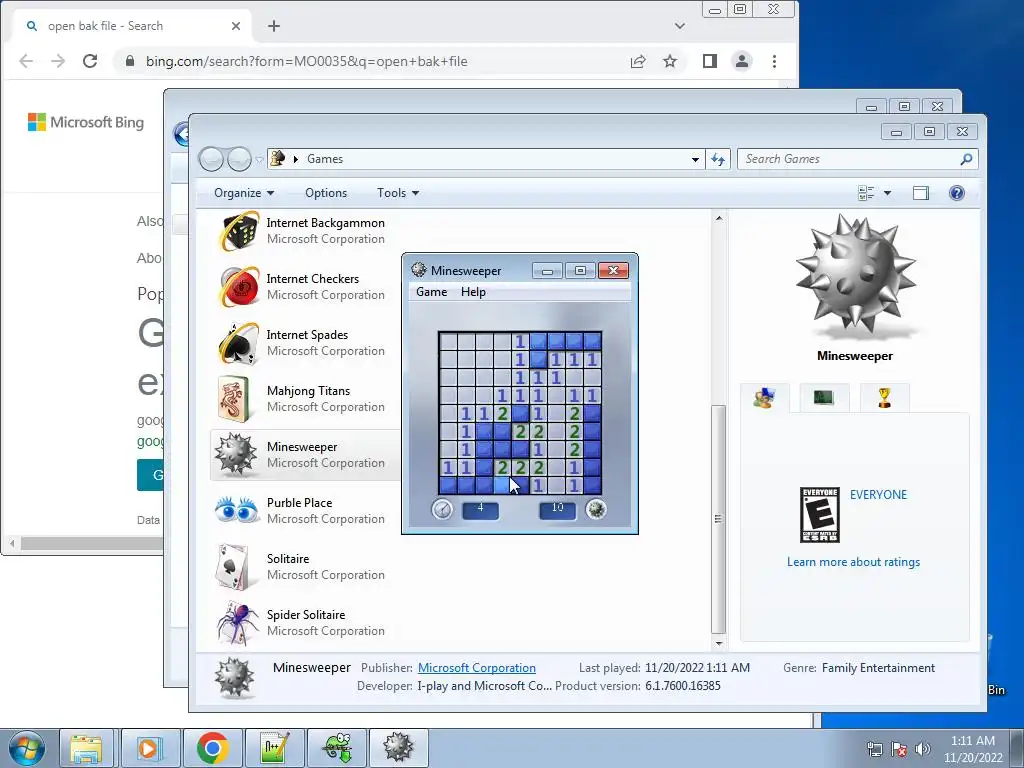Click Learn more about ratings link
Viewport: 1024px width, 768px height.
tap(853, 562)
